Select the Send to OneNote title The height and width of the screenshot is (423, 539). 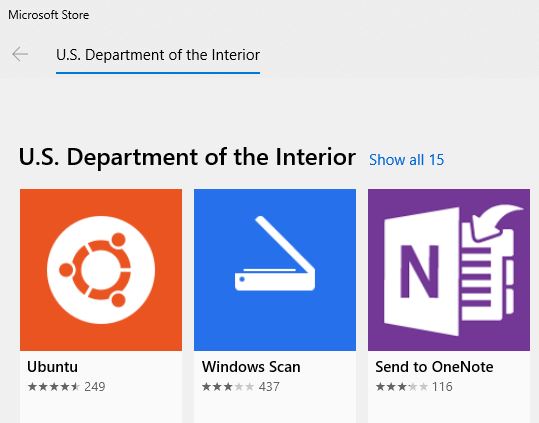tap(434, 367)
